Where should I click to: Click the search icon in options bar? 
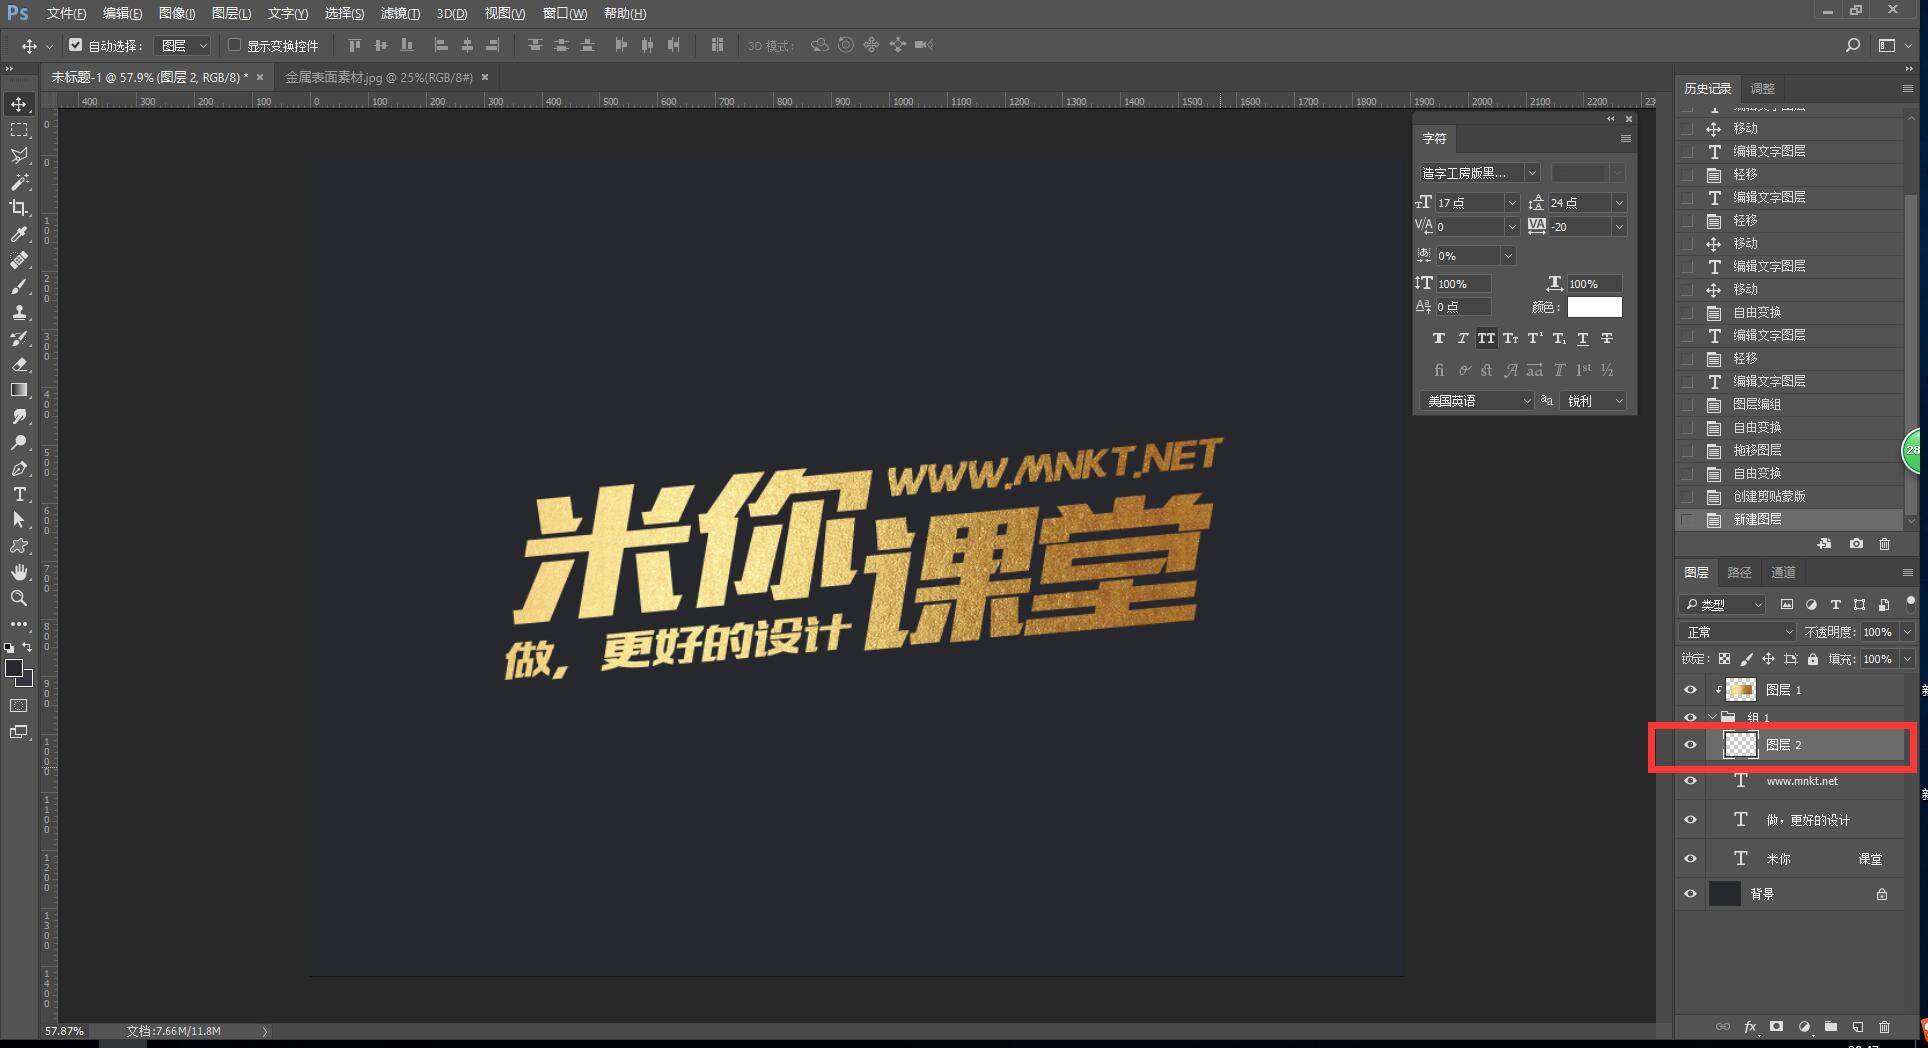[1852, 45]
